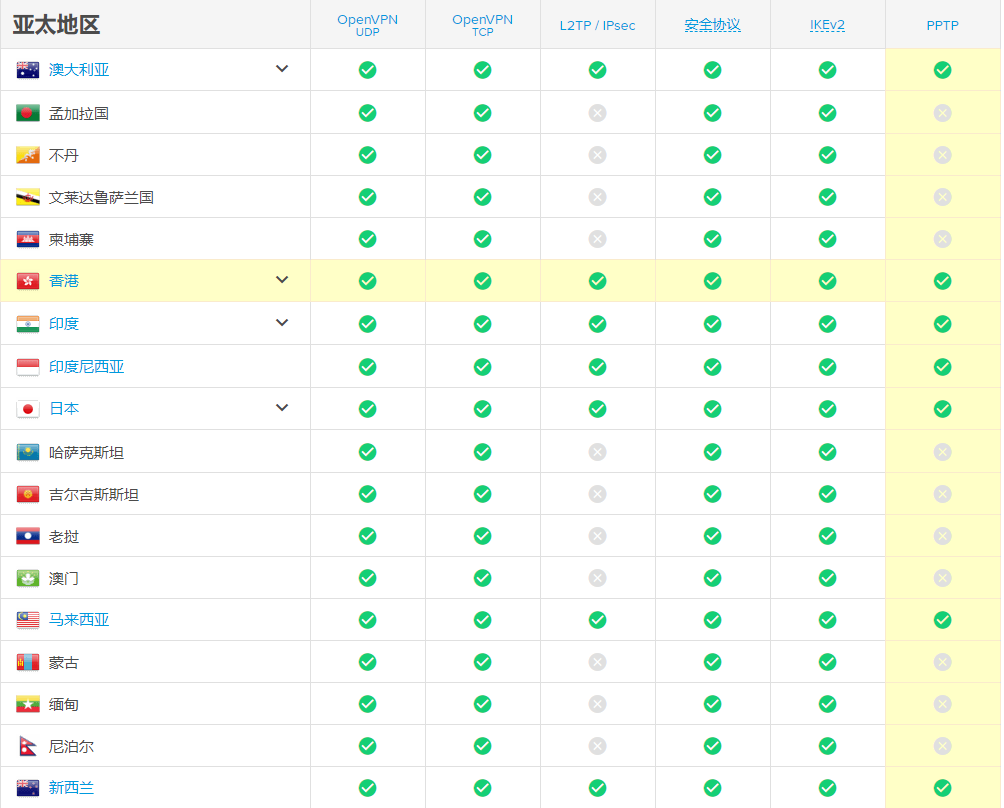Click 蒙古 L2TP/IPsec grey cross

(597, 662)
